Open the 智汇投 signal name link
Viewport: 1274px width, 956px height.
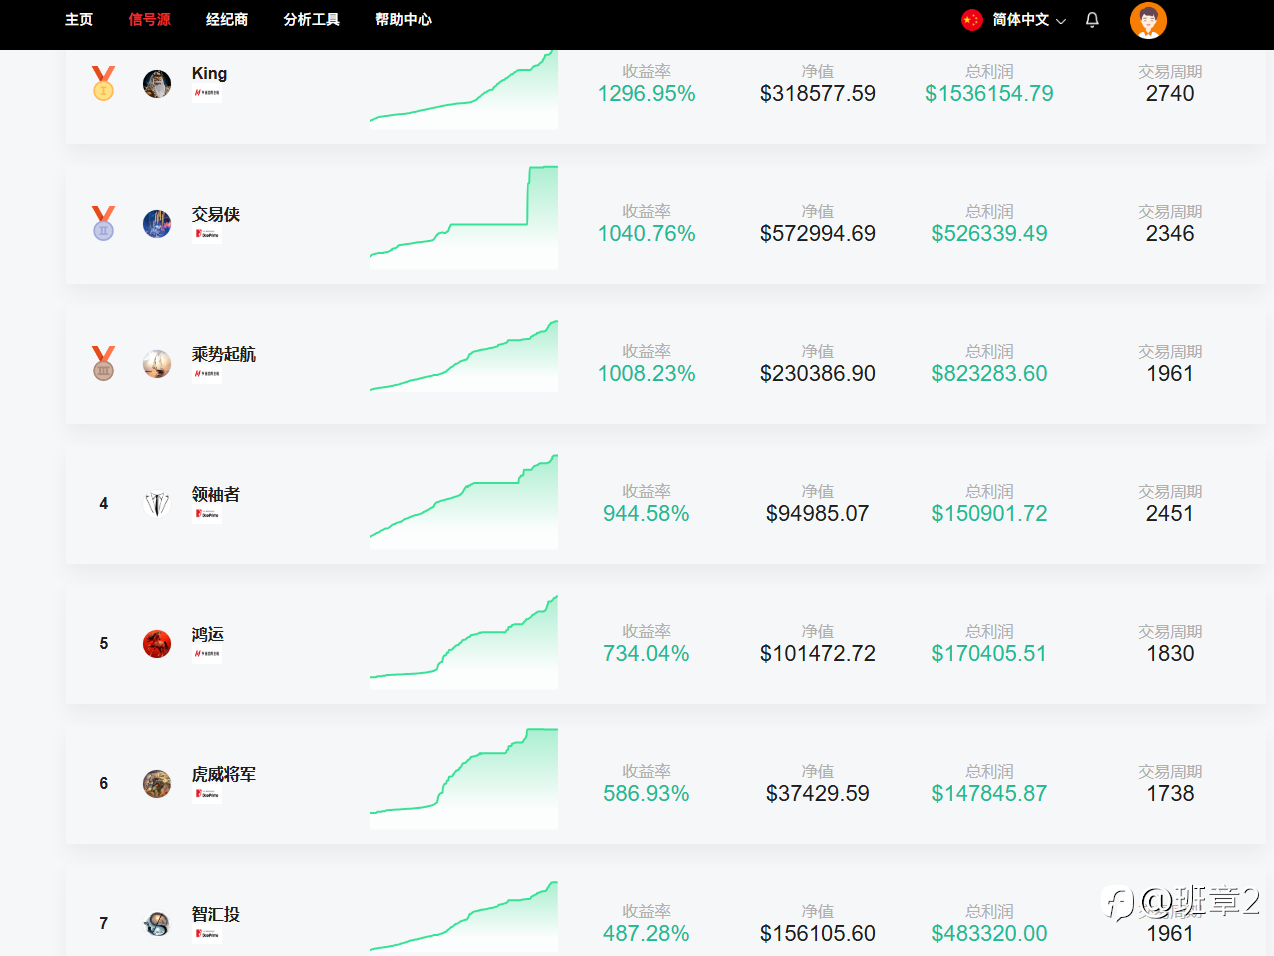pos(216,914)
